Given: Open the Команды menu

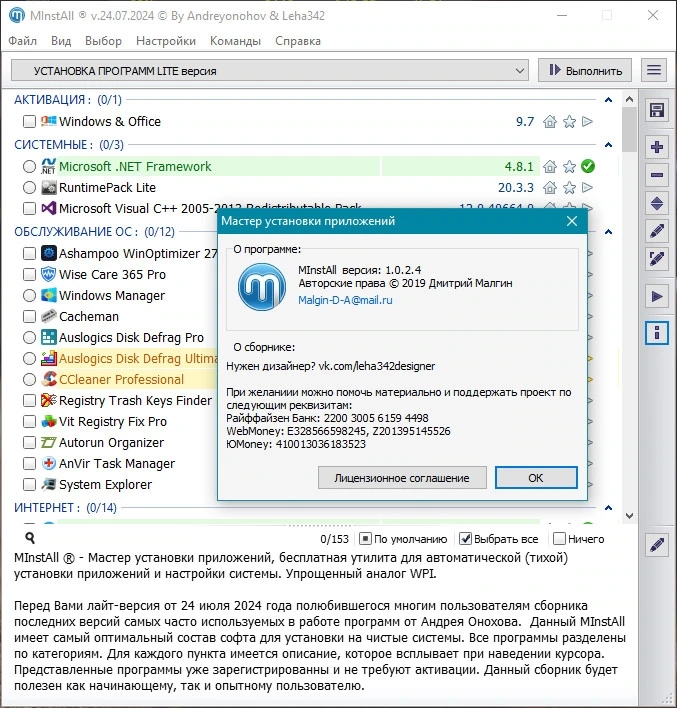Looking at the screenshot, I should pos(235,41).
